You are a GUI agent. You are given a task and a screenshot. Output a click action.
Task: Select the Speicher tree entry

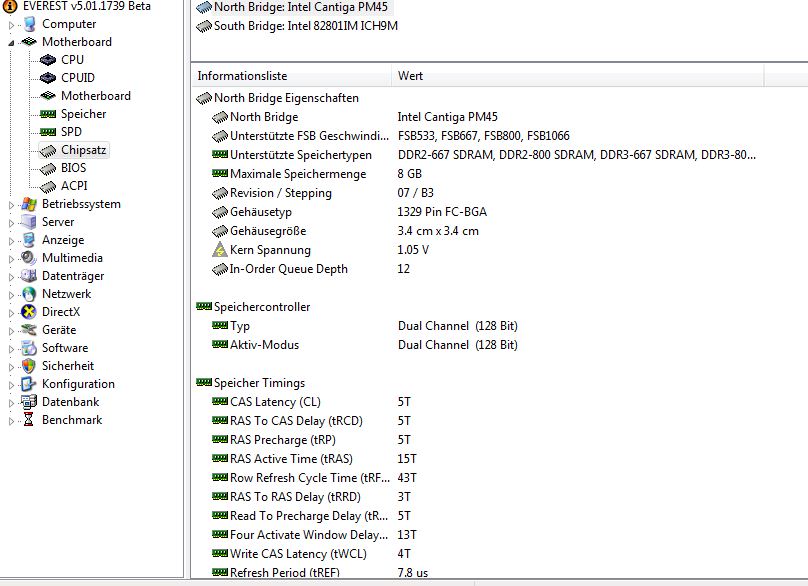click(83, 114)
